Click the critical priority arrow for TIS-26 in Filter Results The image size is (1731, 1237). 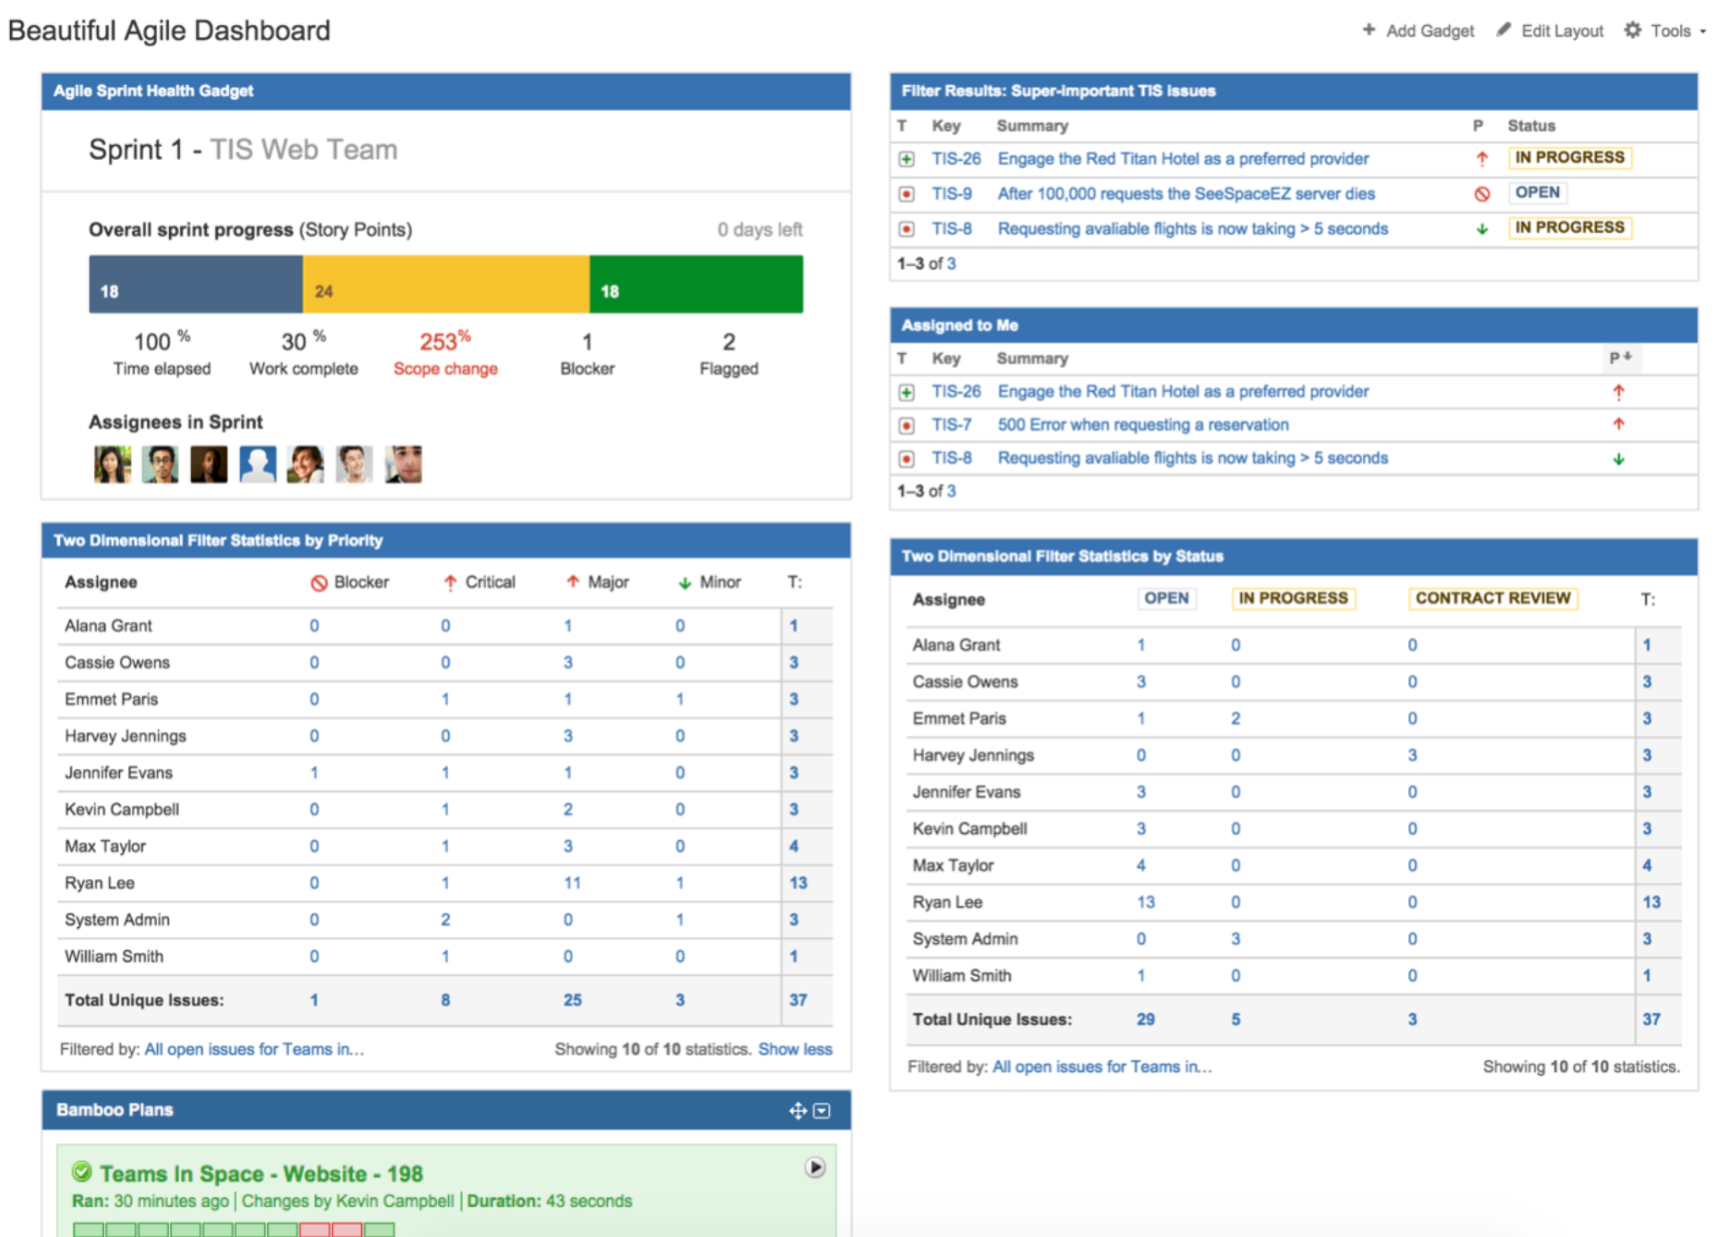[1482, 158]
